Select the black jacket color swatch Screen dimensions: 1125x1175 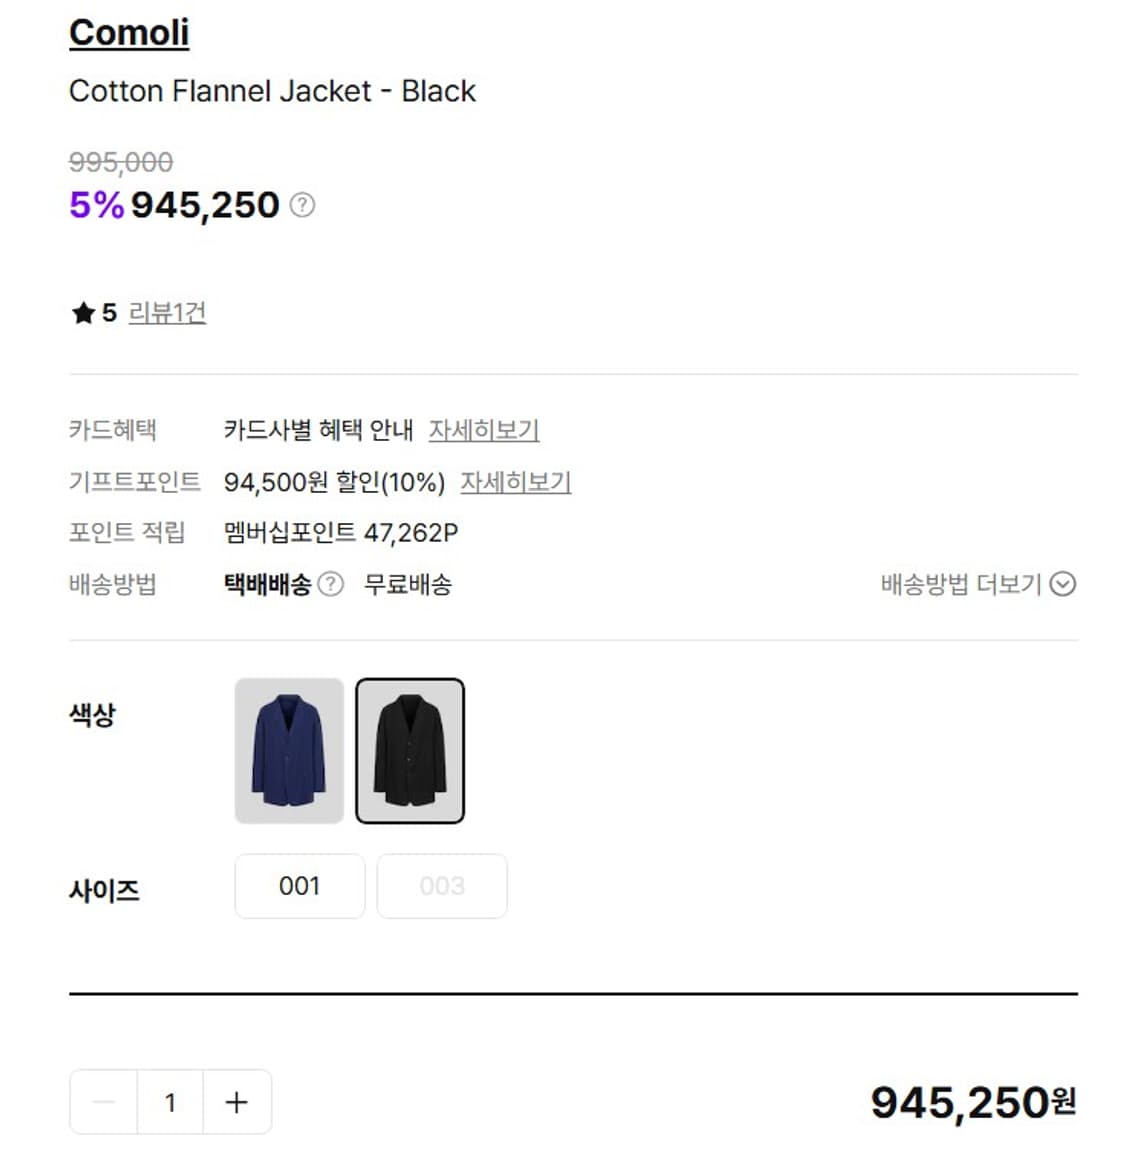(x=410, y=751)
